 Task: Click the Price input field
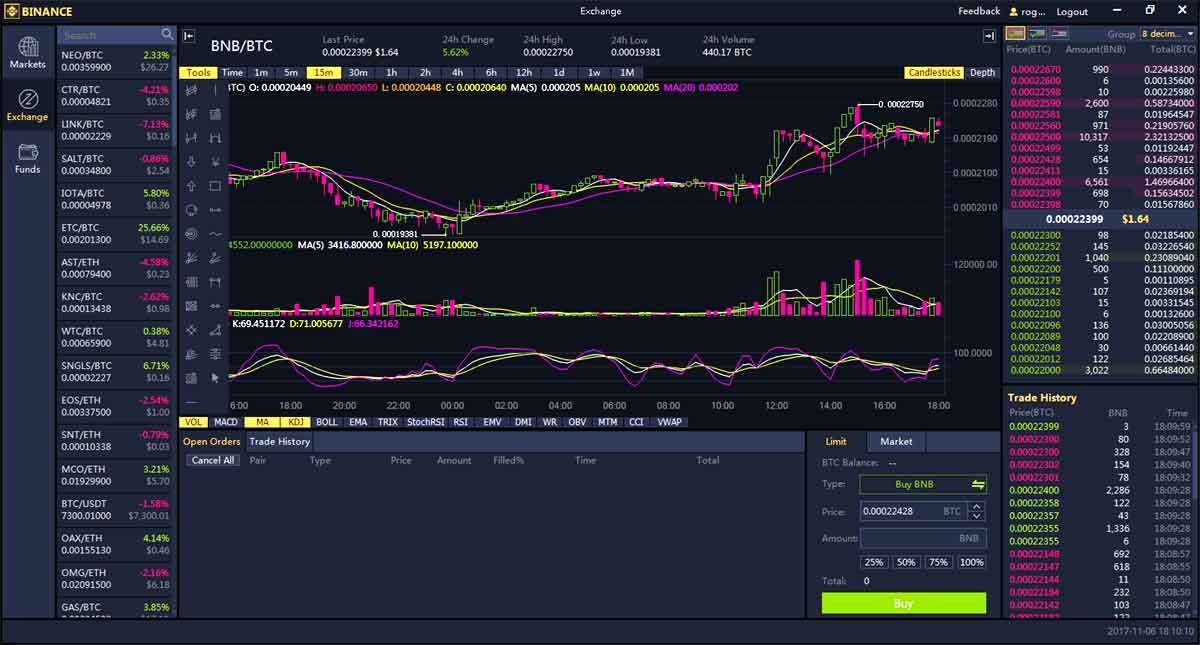914,511
